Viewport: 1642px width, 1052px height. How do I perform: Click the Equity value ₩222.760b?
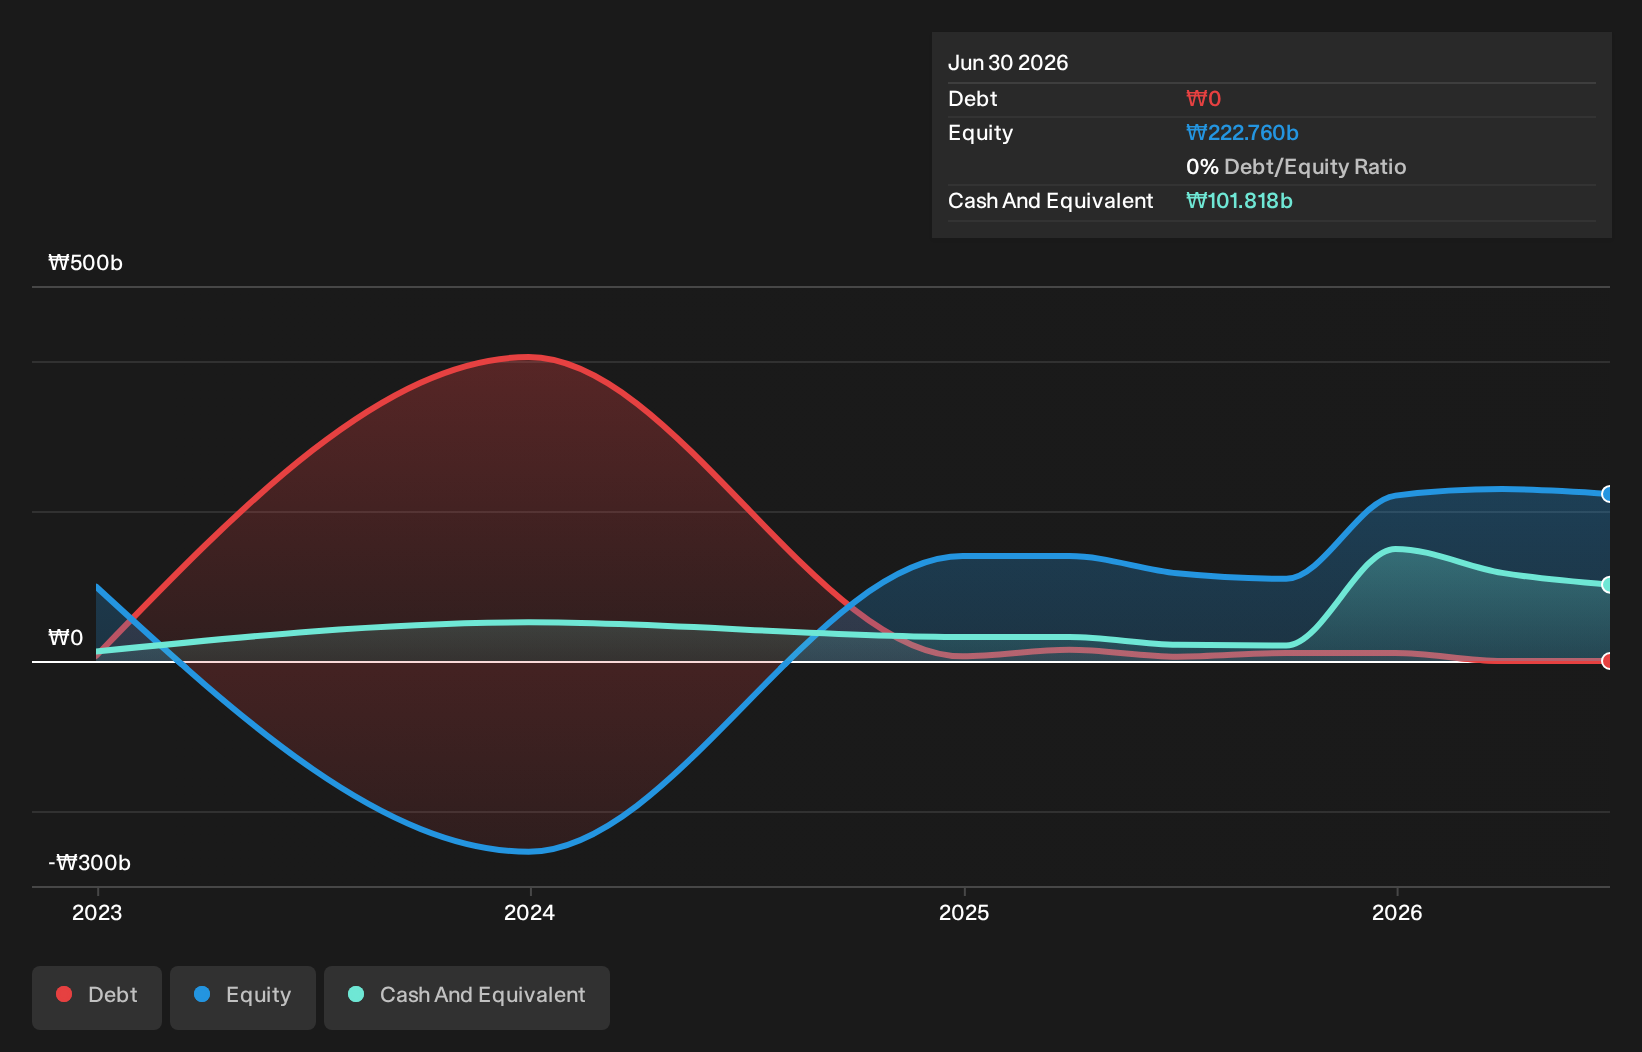tap(1242, 133)
